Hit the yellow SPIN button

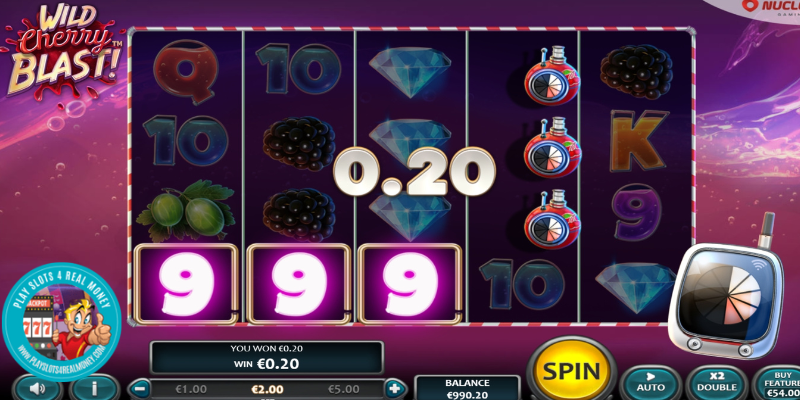tap(571, 370)
